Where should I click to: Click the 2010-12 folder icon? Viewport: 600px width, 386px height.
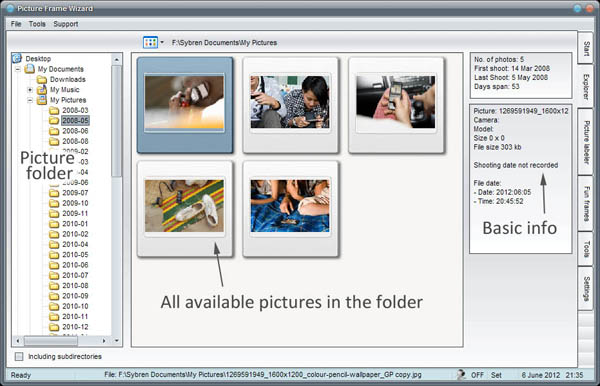(54, 327)
